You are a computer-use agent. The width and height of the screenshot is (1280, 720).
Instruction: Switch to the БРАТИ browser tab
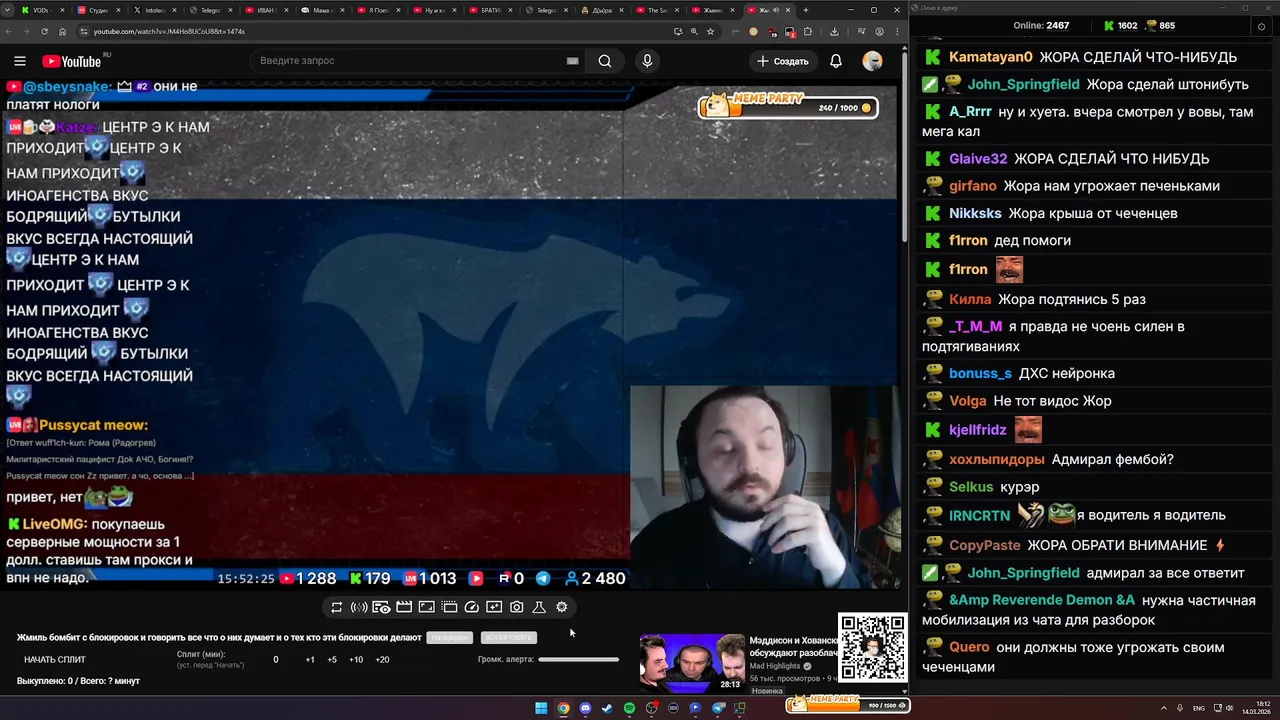pyautogui.click(x=489, y=10)
